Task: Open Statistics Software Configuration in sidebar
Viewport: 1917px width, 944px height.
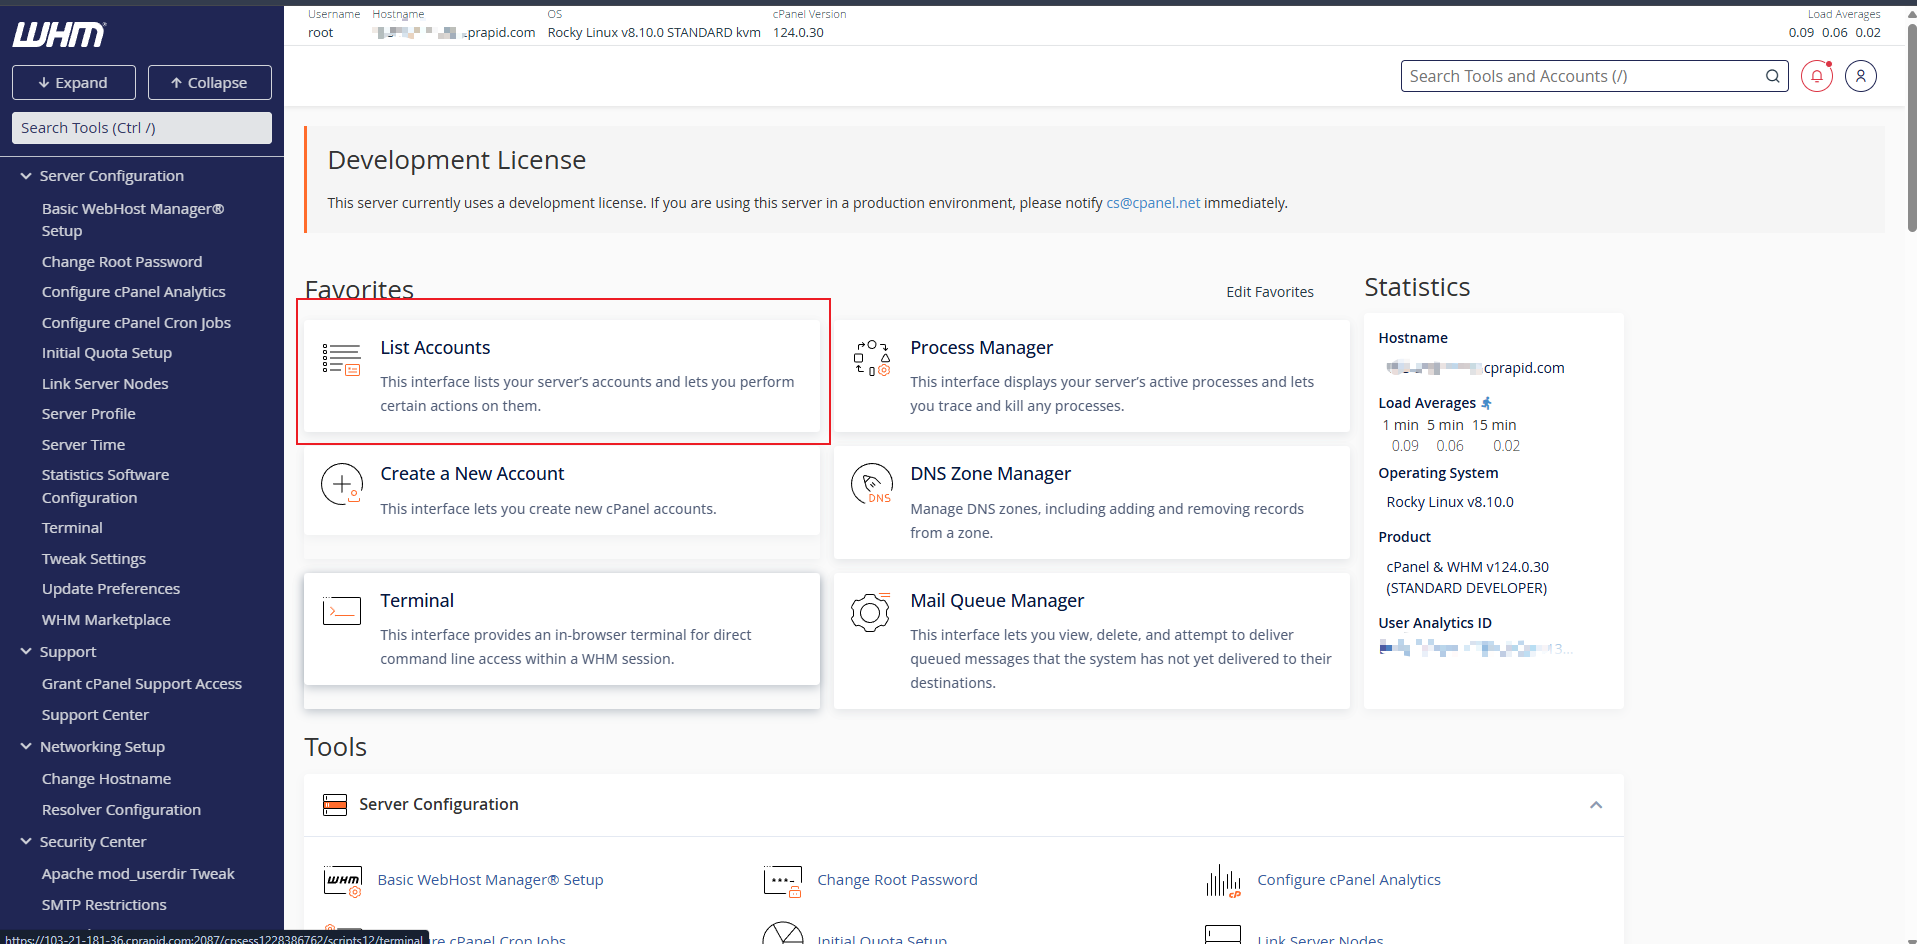Action: [x=106, y=486]
